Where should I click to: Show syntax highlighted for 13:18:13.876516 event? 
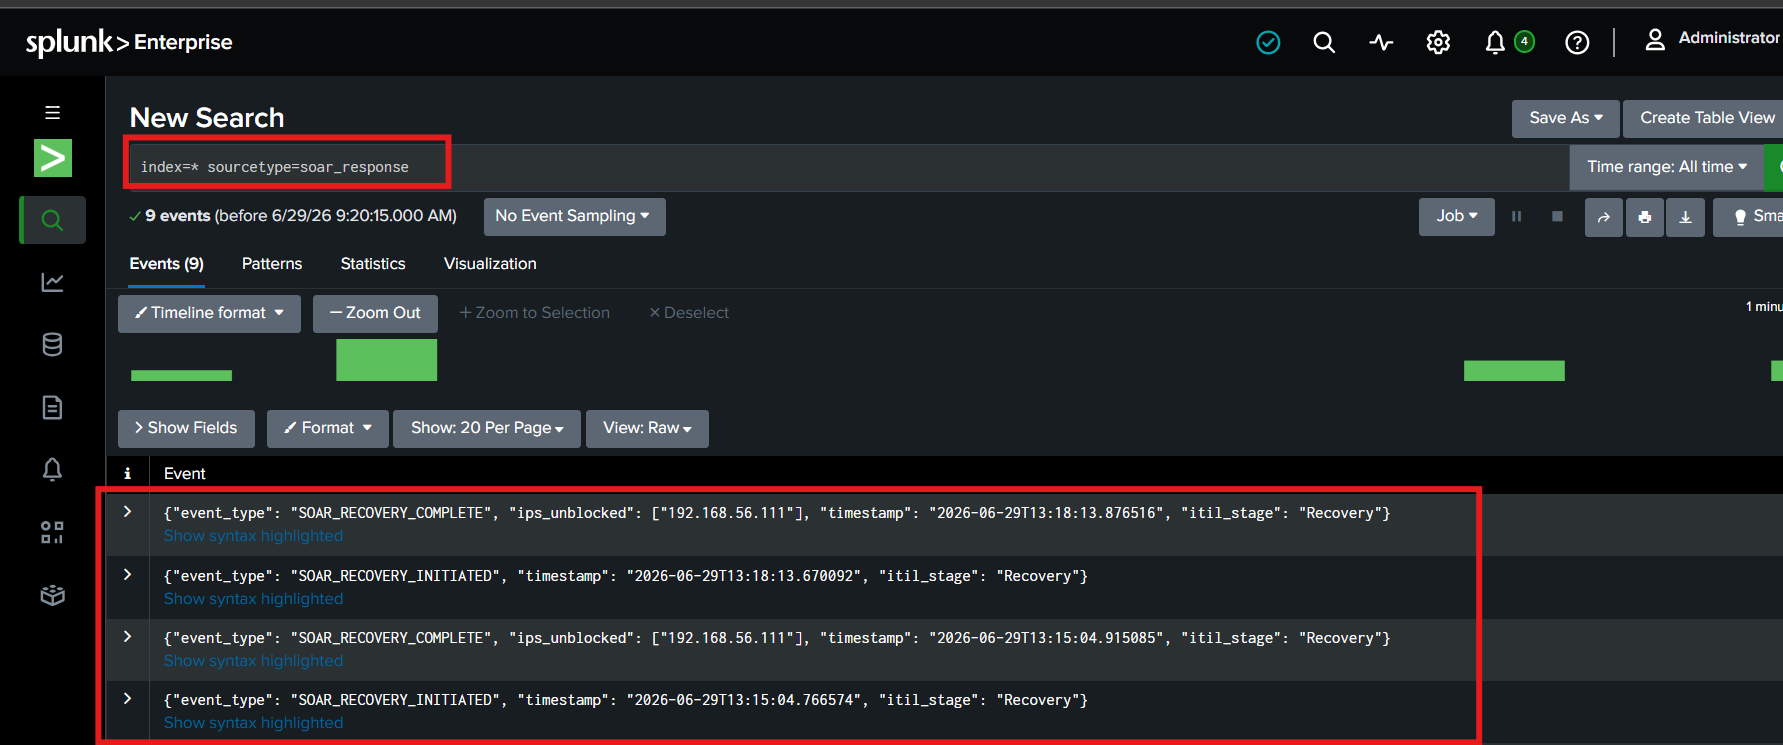click(x=253, y=536)
